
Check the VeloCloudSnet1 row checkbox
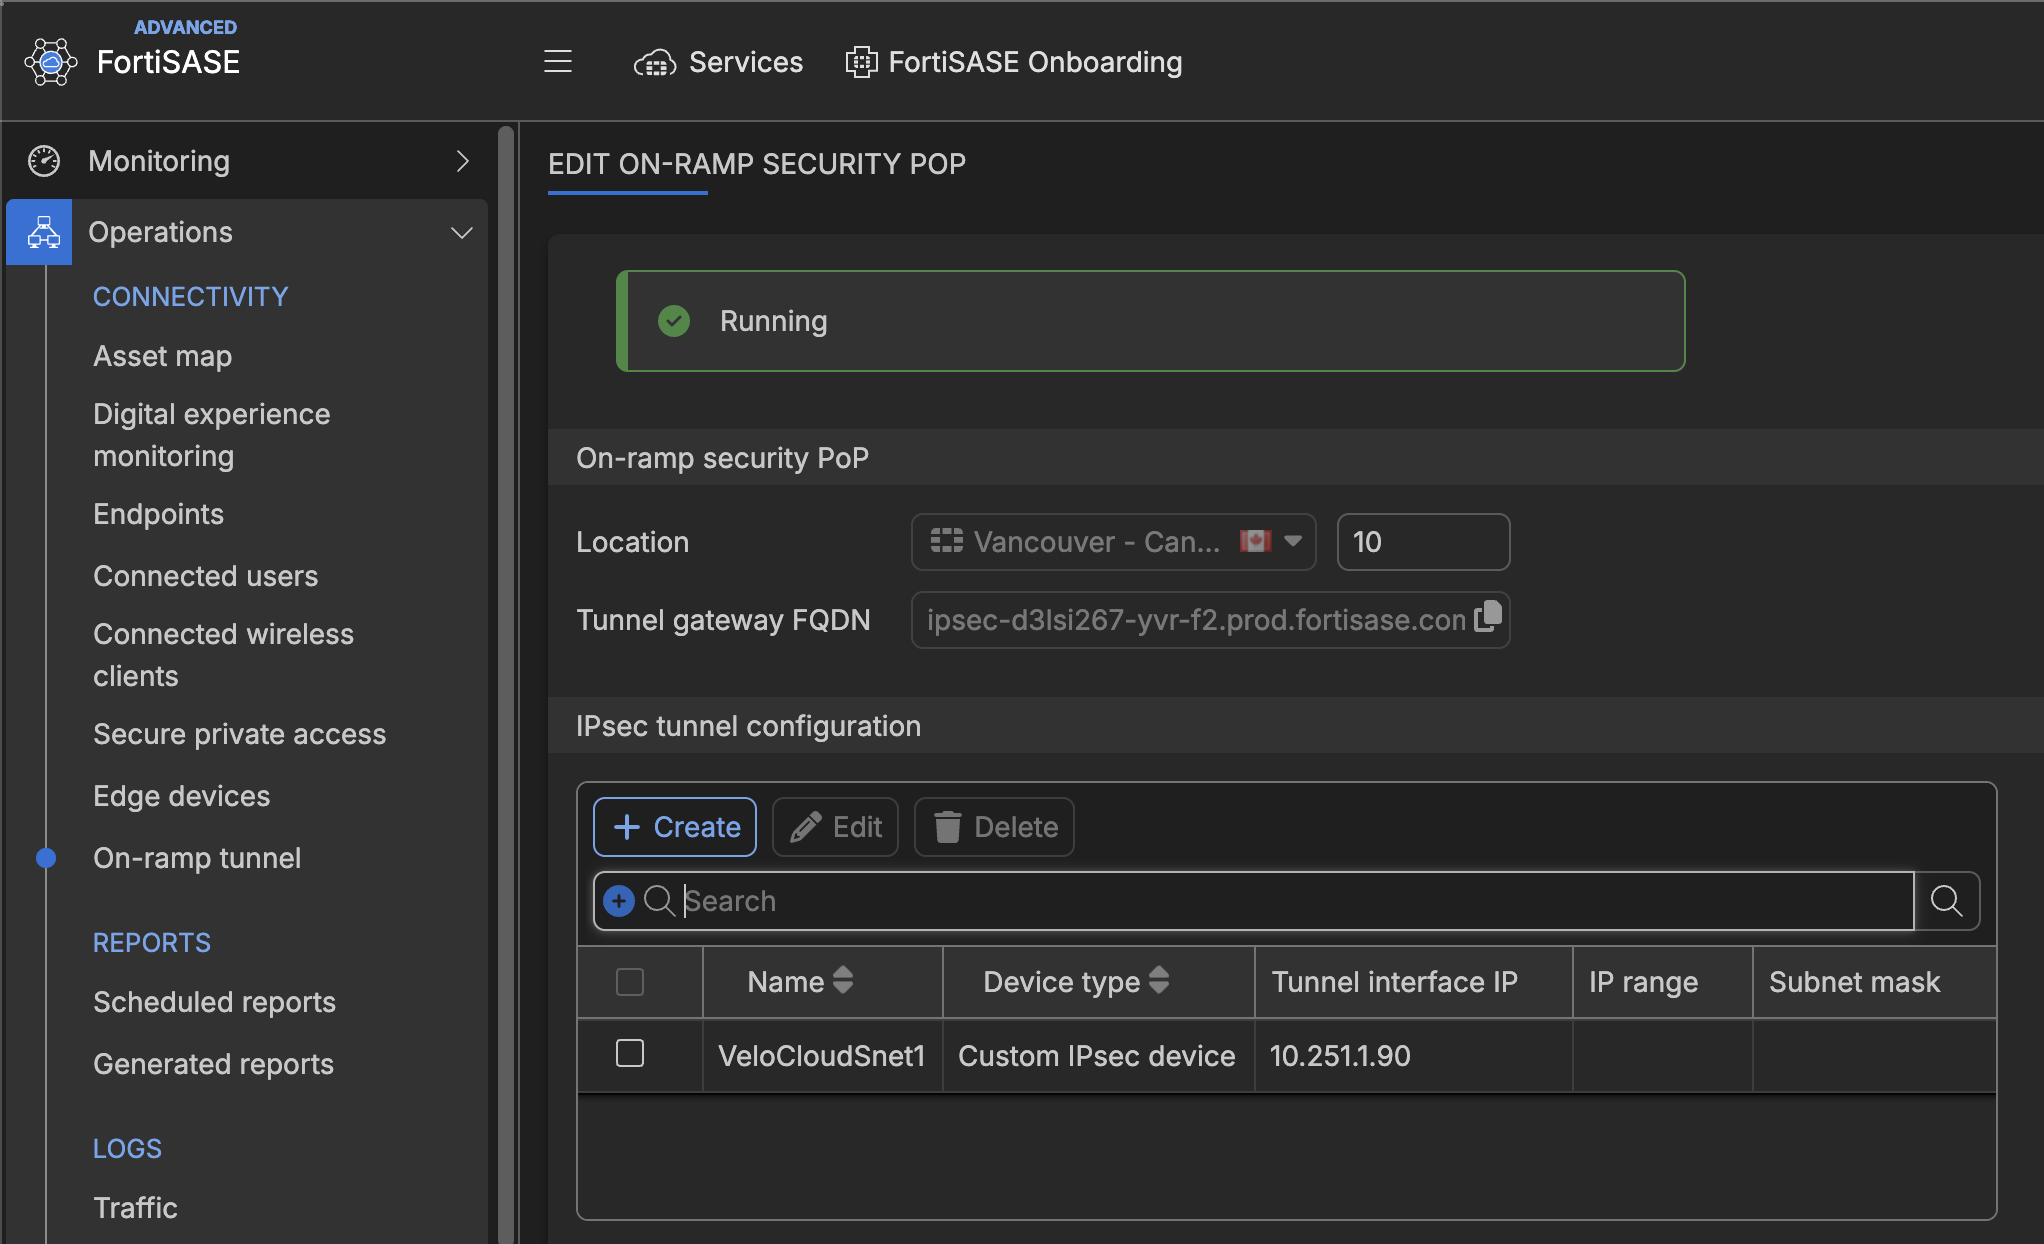click(630, 1054)
